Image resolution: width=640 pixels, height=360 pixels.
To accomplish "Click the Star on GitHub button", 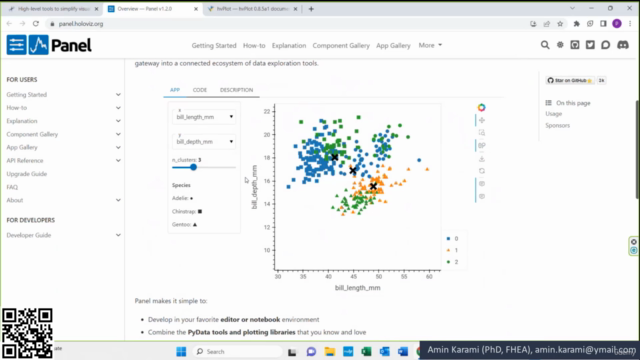I will (x=570, y=80).
